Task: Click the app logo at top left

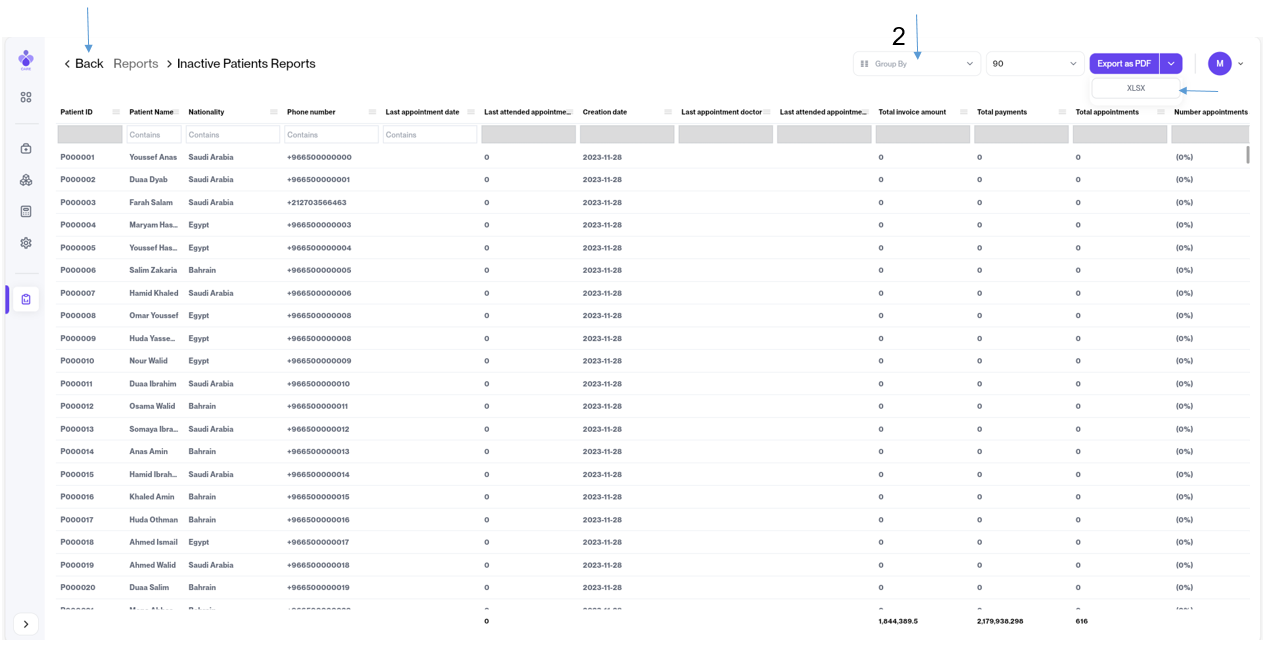Action: tap(26, 60)
